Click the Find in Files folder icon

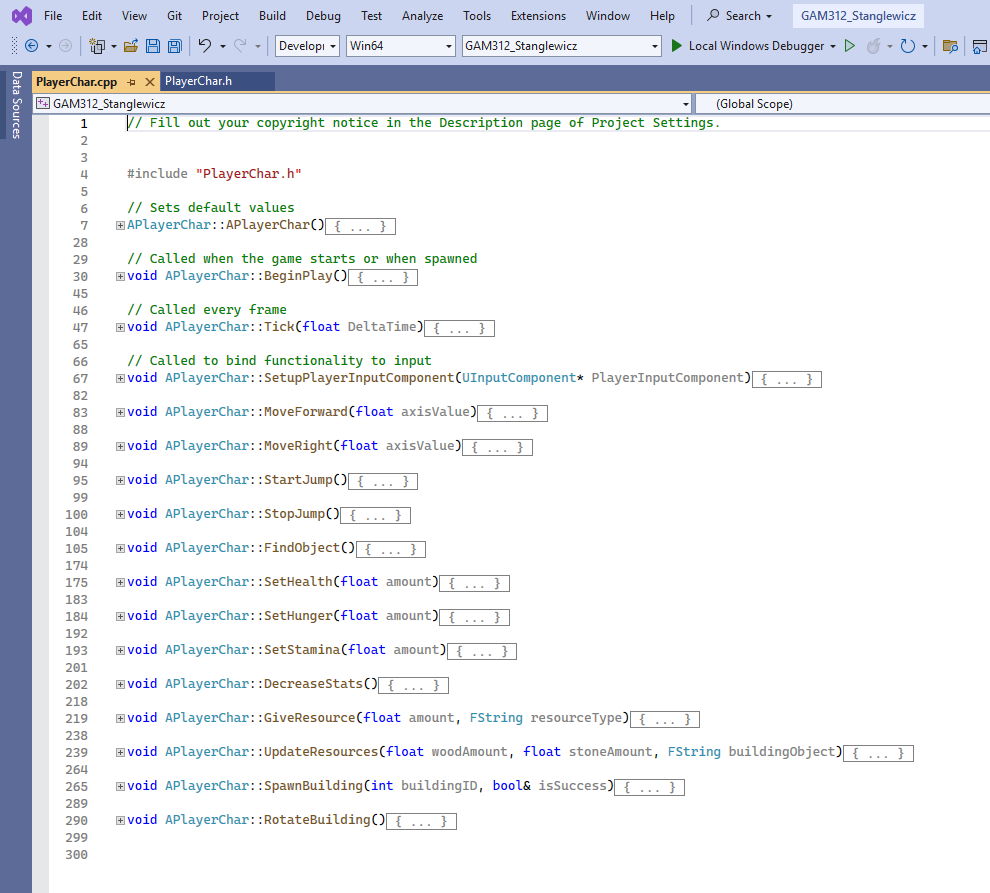[x=950, y=45]
